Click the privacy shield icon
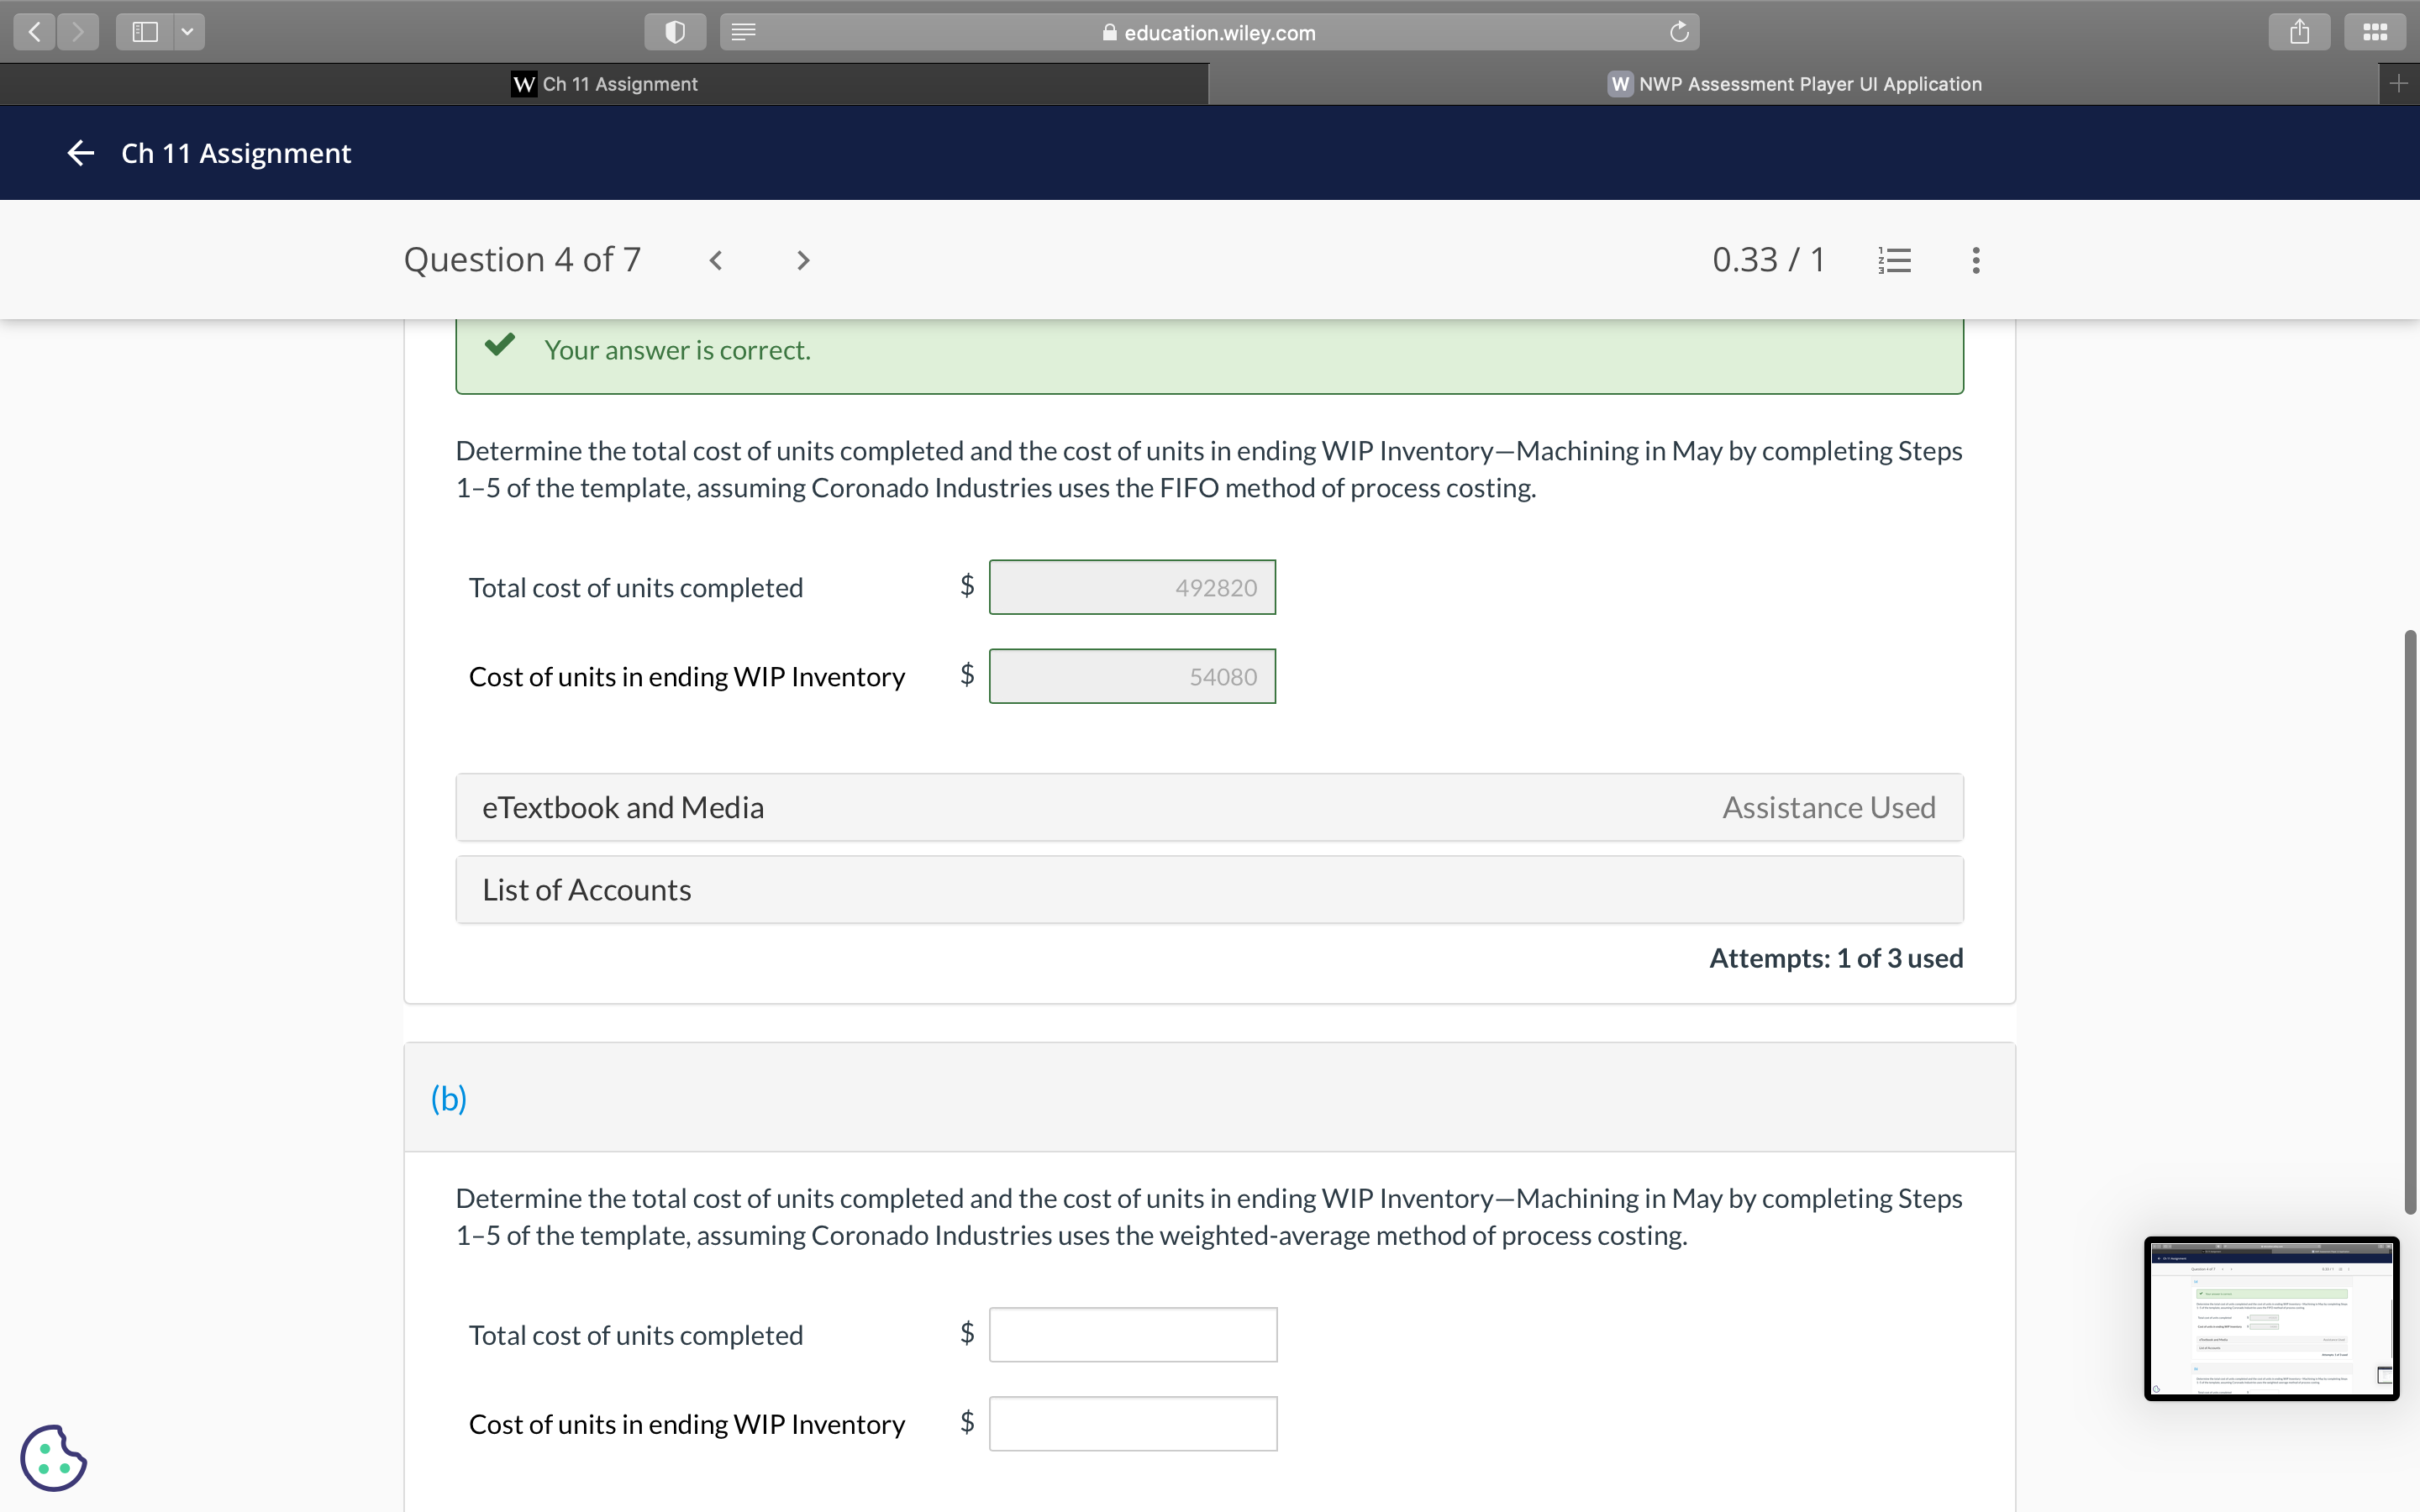The height and width of the screenshot is (1512, 2420). tap(675, 32)
